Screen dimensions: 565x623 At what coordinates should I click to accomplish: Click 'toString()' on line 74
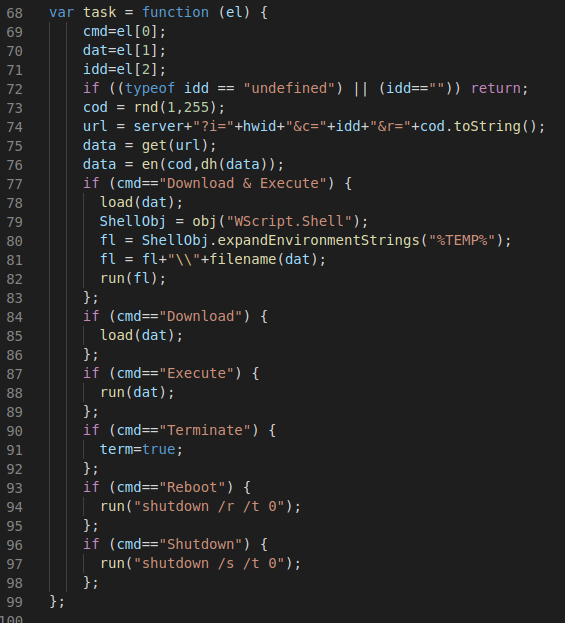[495, 126]
